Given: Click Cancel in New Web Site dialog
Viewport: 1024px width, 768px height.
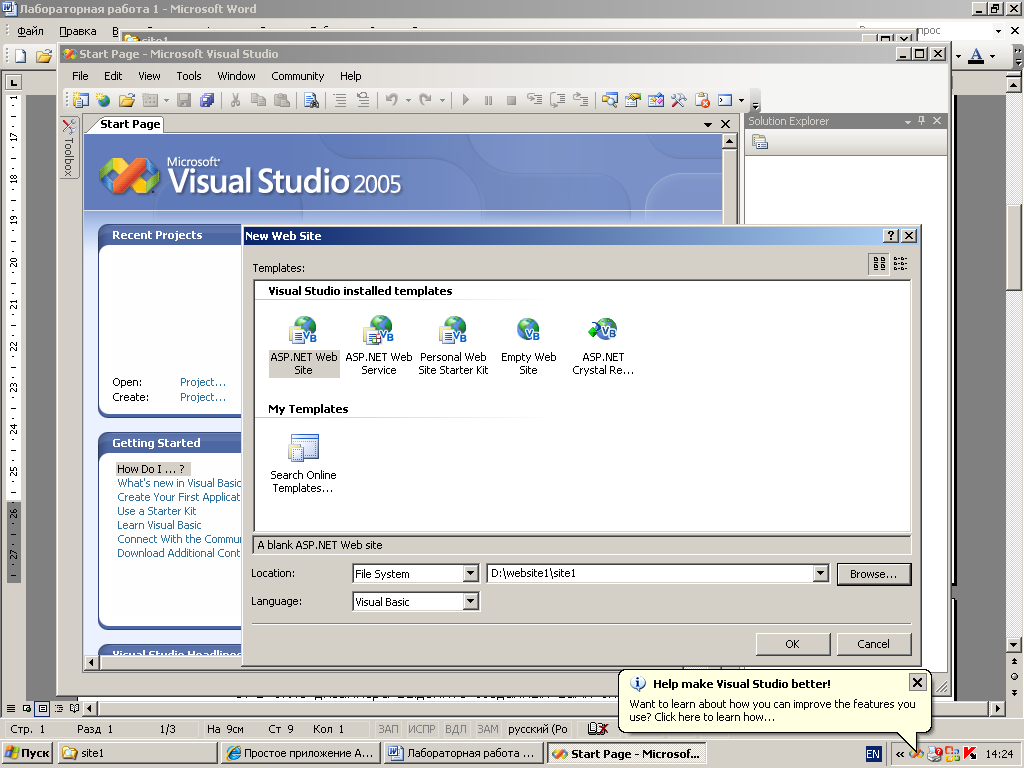Looking at the screenshot, I should 873,644.
